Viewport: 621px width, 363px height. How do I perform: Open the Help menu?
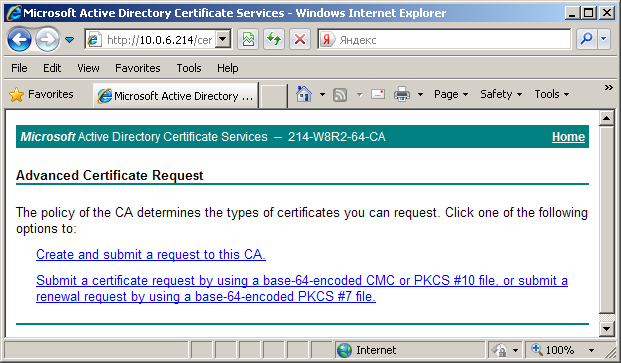227,68
